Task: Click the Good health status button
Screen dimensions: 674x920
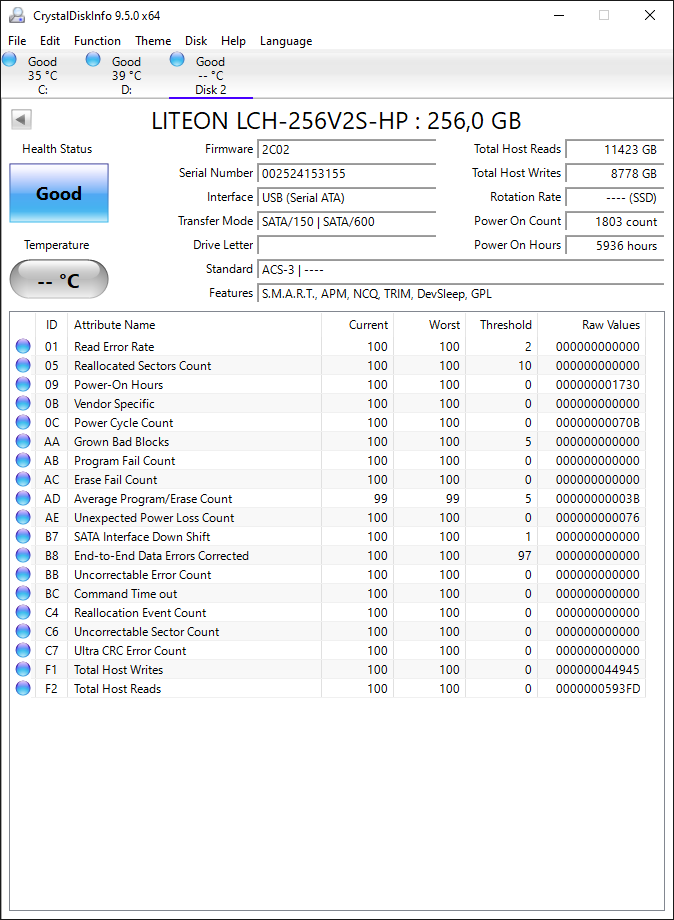Action: point(59,193)
